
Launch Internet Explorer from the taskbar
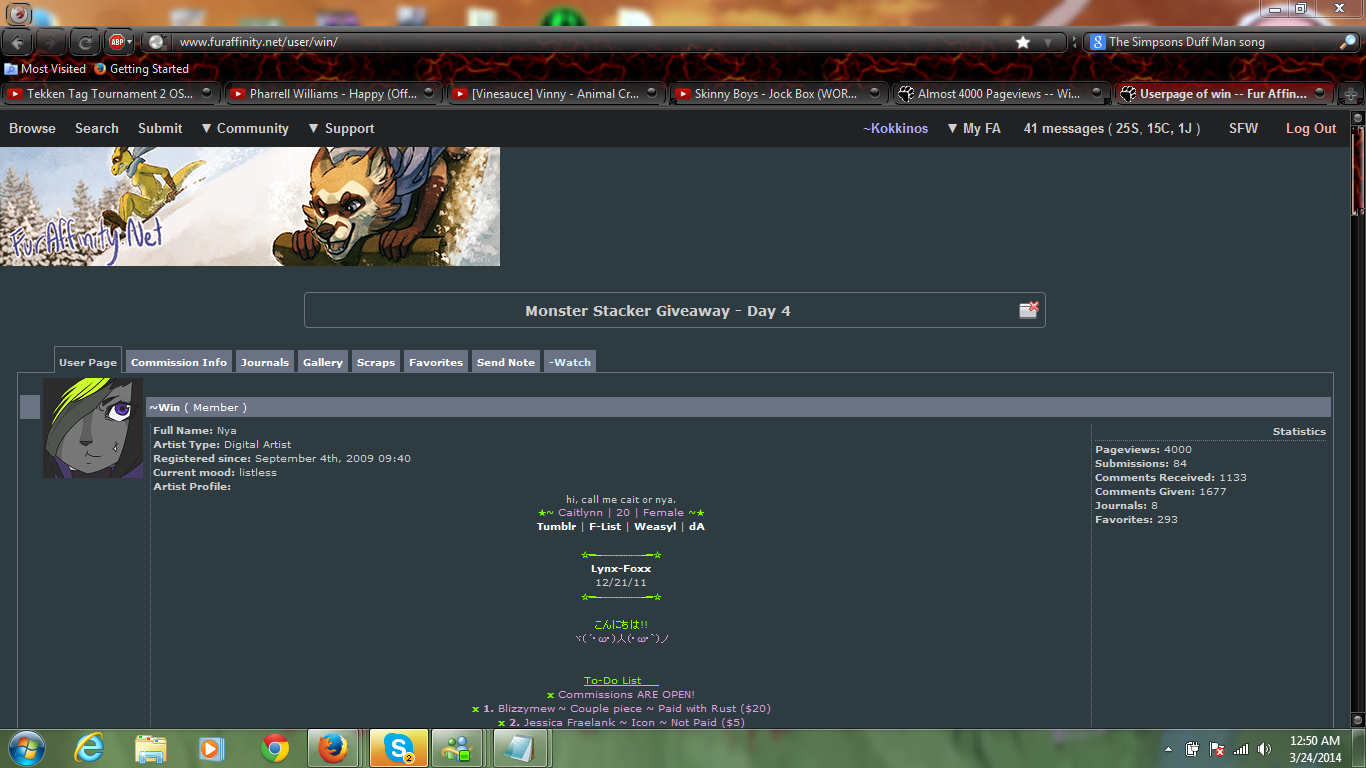(x=89, y=748)
